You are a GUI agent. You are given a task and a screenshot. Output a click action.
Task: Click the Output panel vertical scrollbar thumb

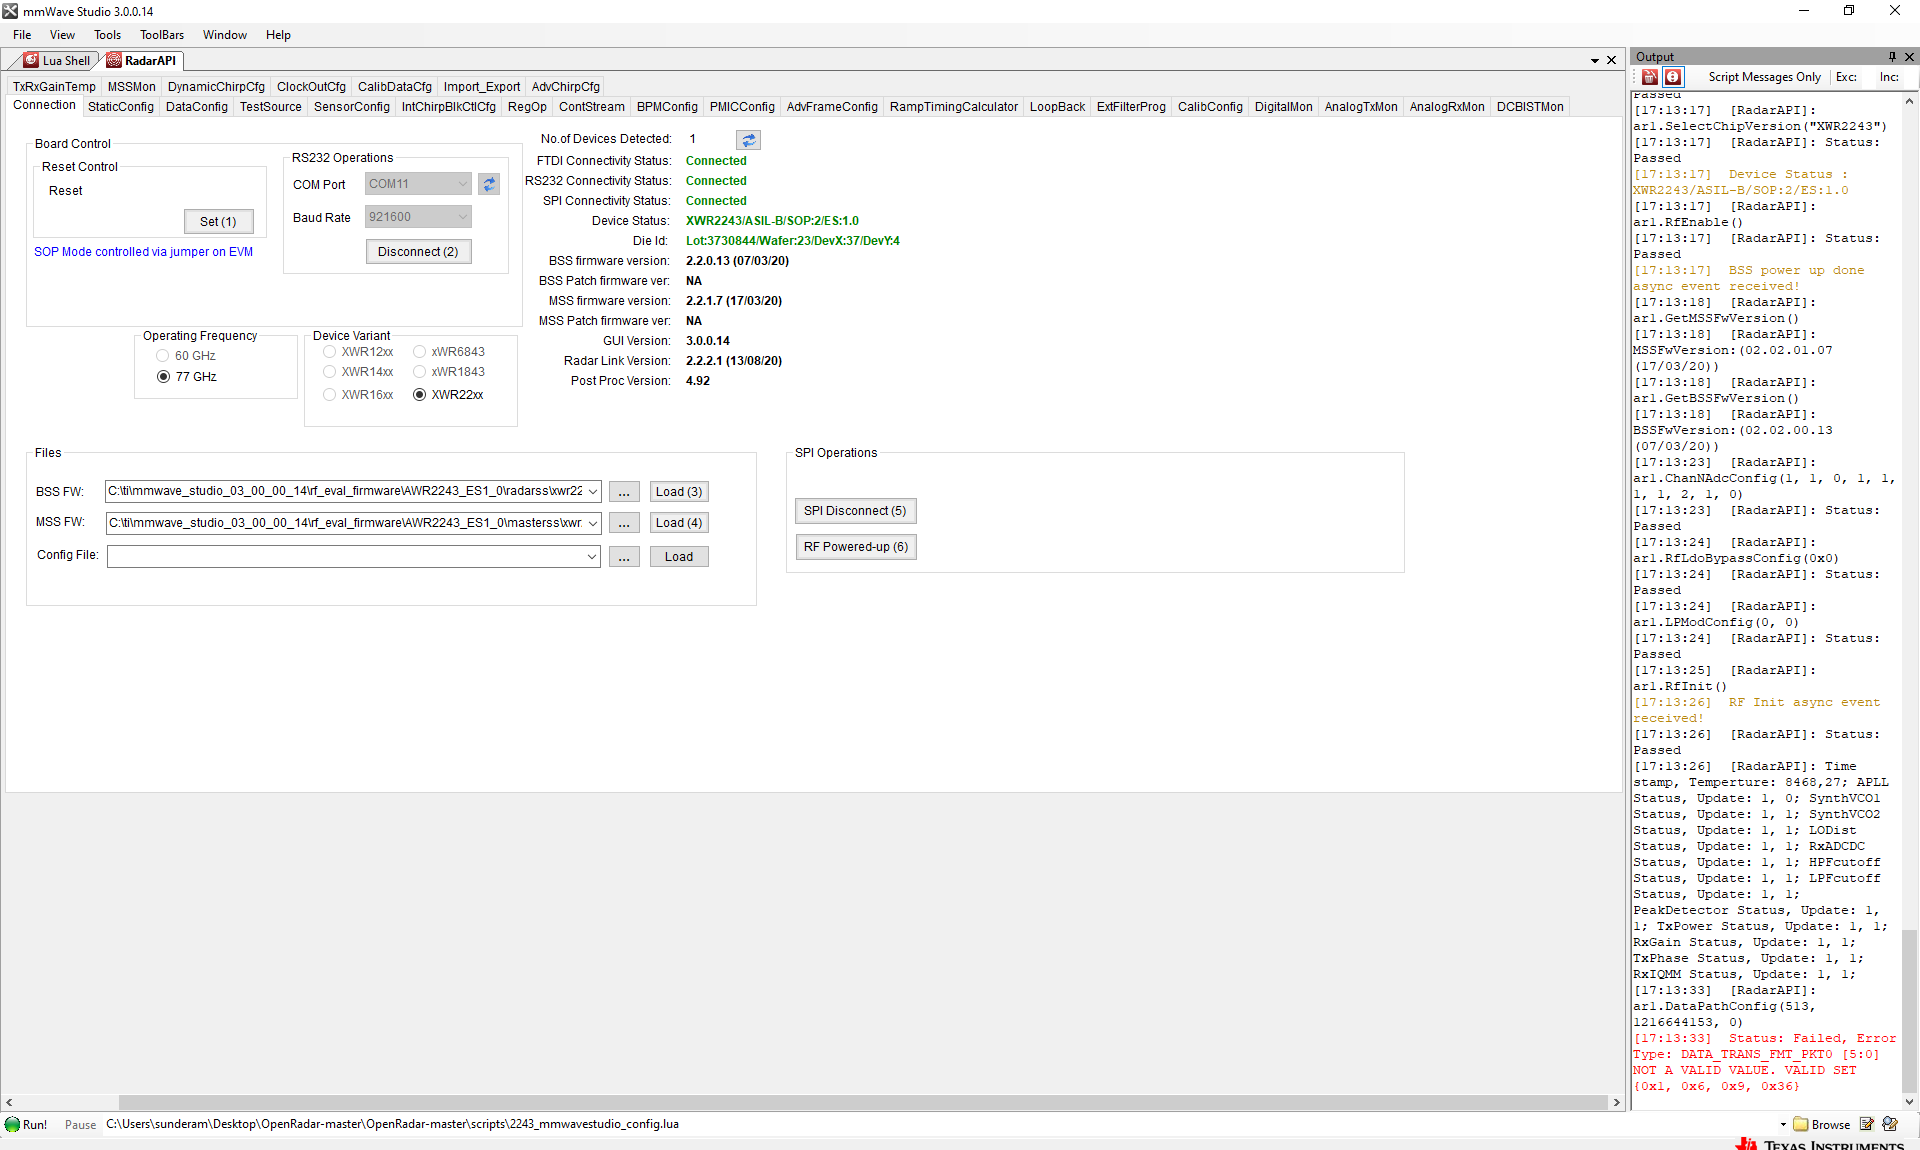[x=1909, y=1010]
